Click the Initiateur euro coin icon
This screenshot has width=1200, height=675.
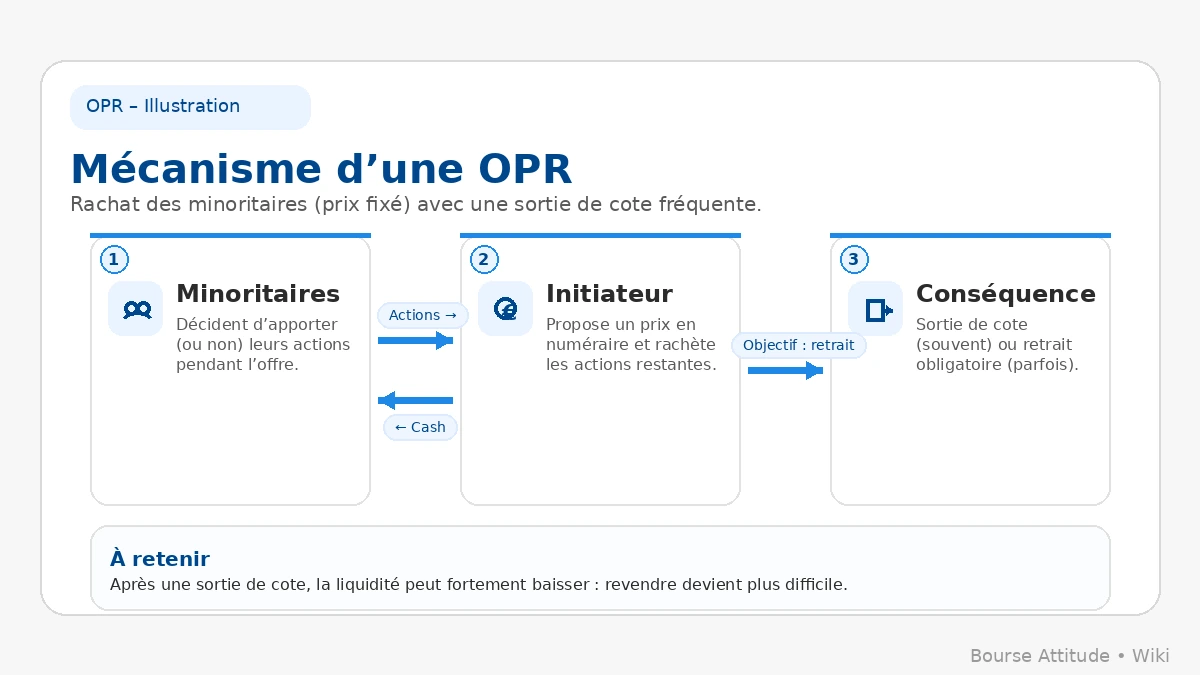(506, 309)
